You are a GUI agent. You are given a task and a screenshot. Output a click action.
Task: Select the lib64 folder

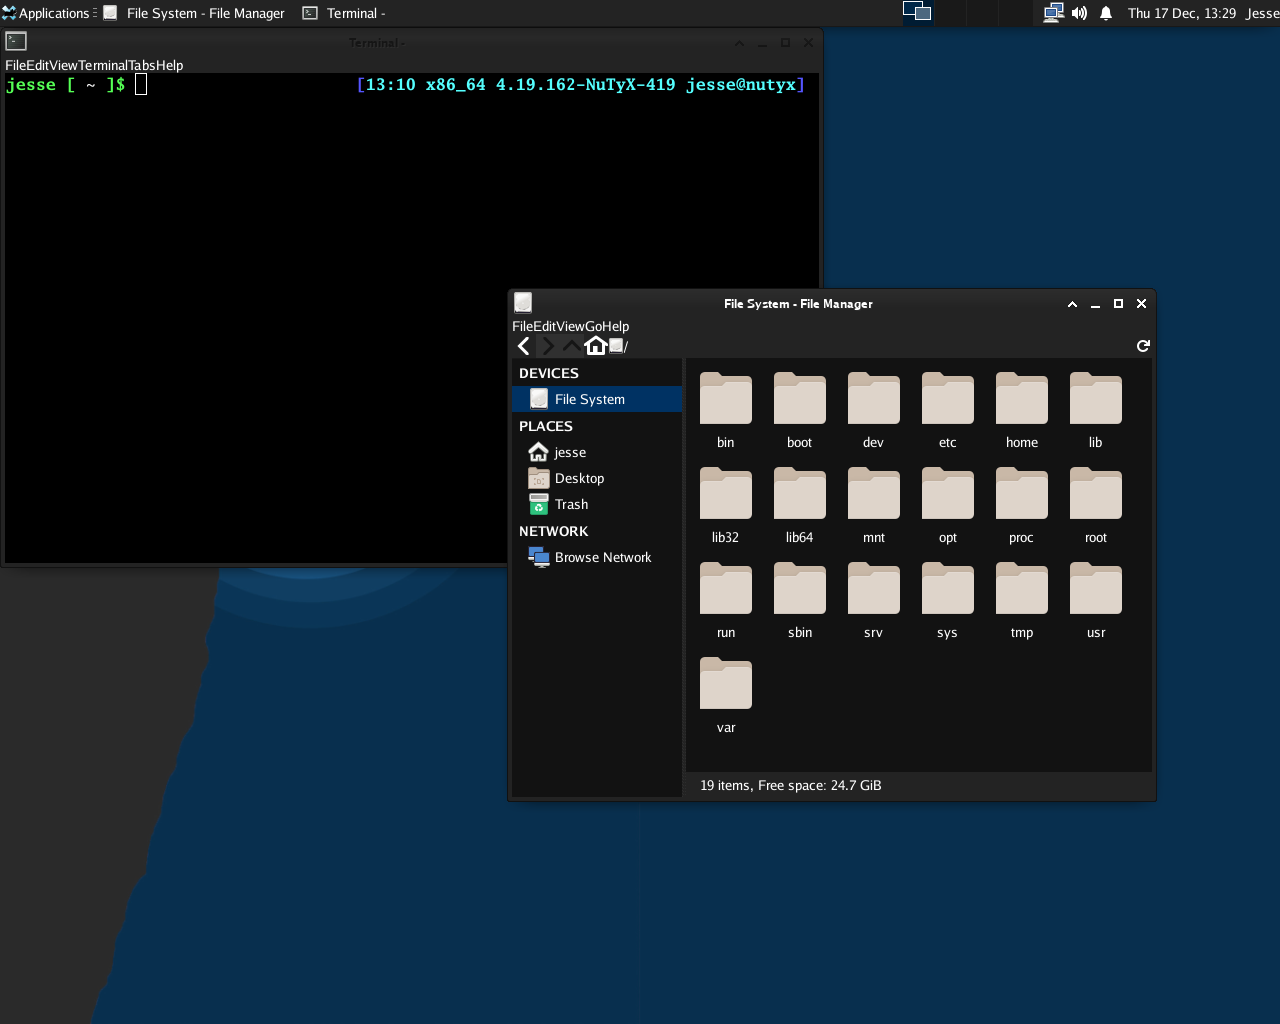tap(800, 506)
